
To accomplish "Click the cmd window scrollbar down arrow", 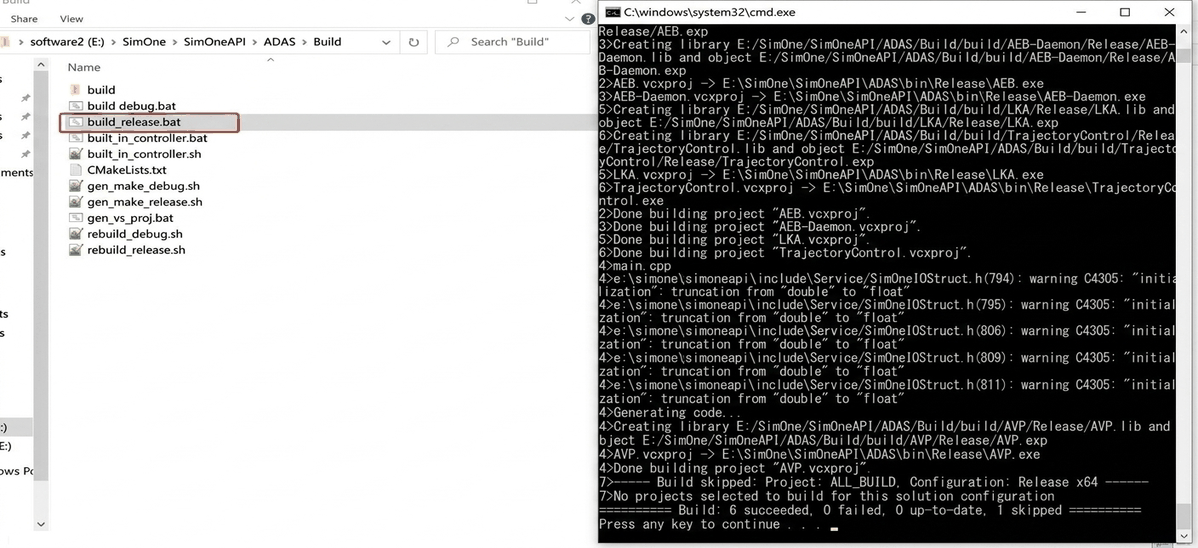I will pyautogui.click(x=1184, y=536).
